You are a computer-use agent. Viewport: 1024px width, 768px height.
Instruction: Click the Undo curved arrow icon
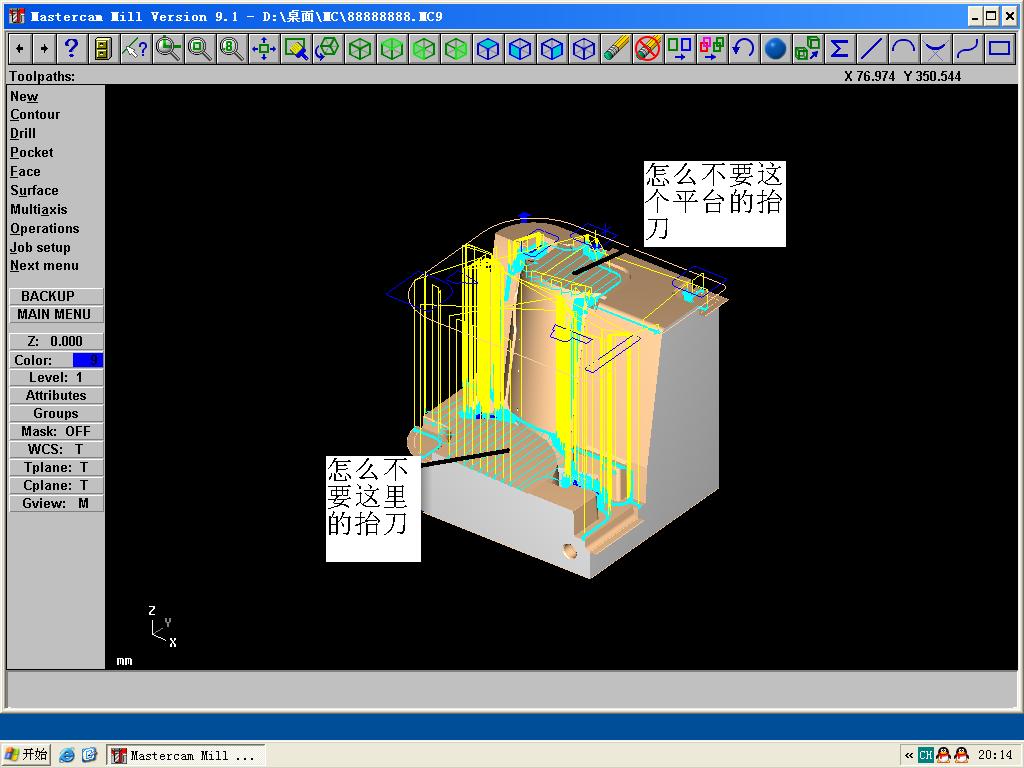point(743,48)
